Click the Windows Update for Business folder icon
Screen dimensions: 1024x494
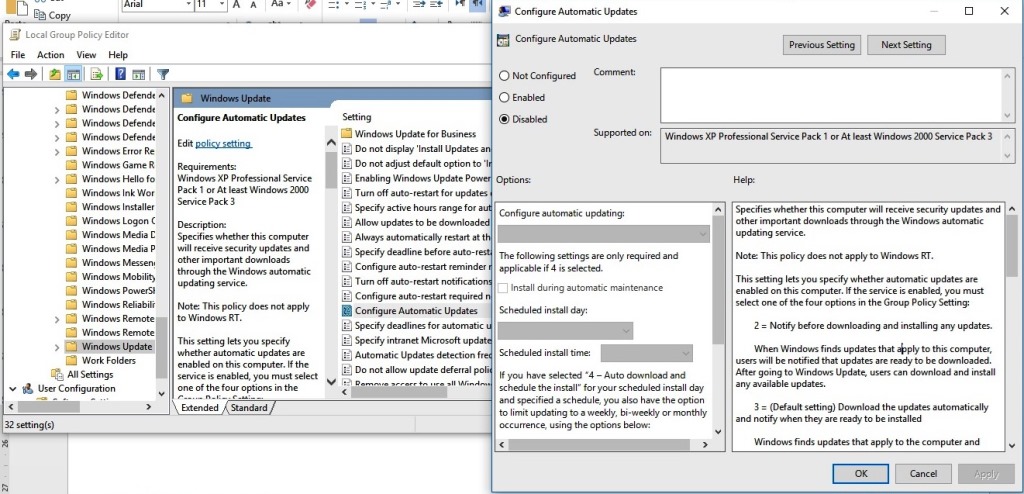pos(347,134)
